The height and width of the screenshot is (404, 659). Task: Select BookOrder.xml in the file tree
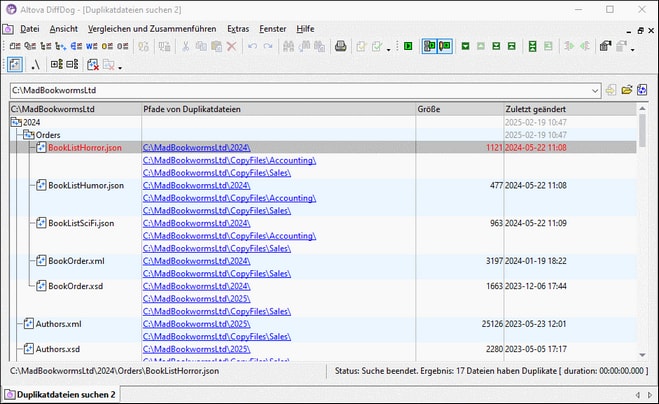coord(76,261)
